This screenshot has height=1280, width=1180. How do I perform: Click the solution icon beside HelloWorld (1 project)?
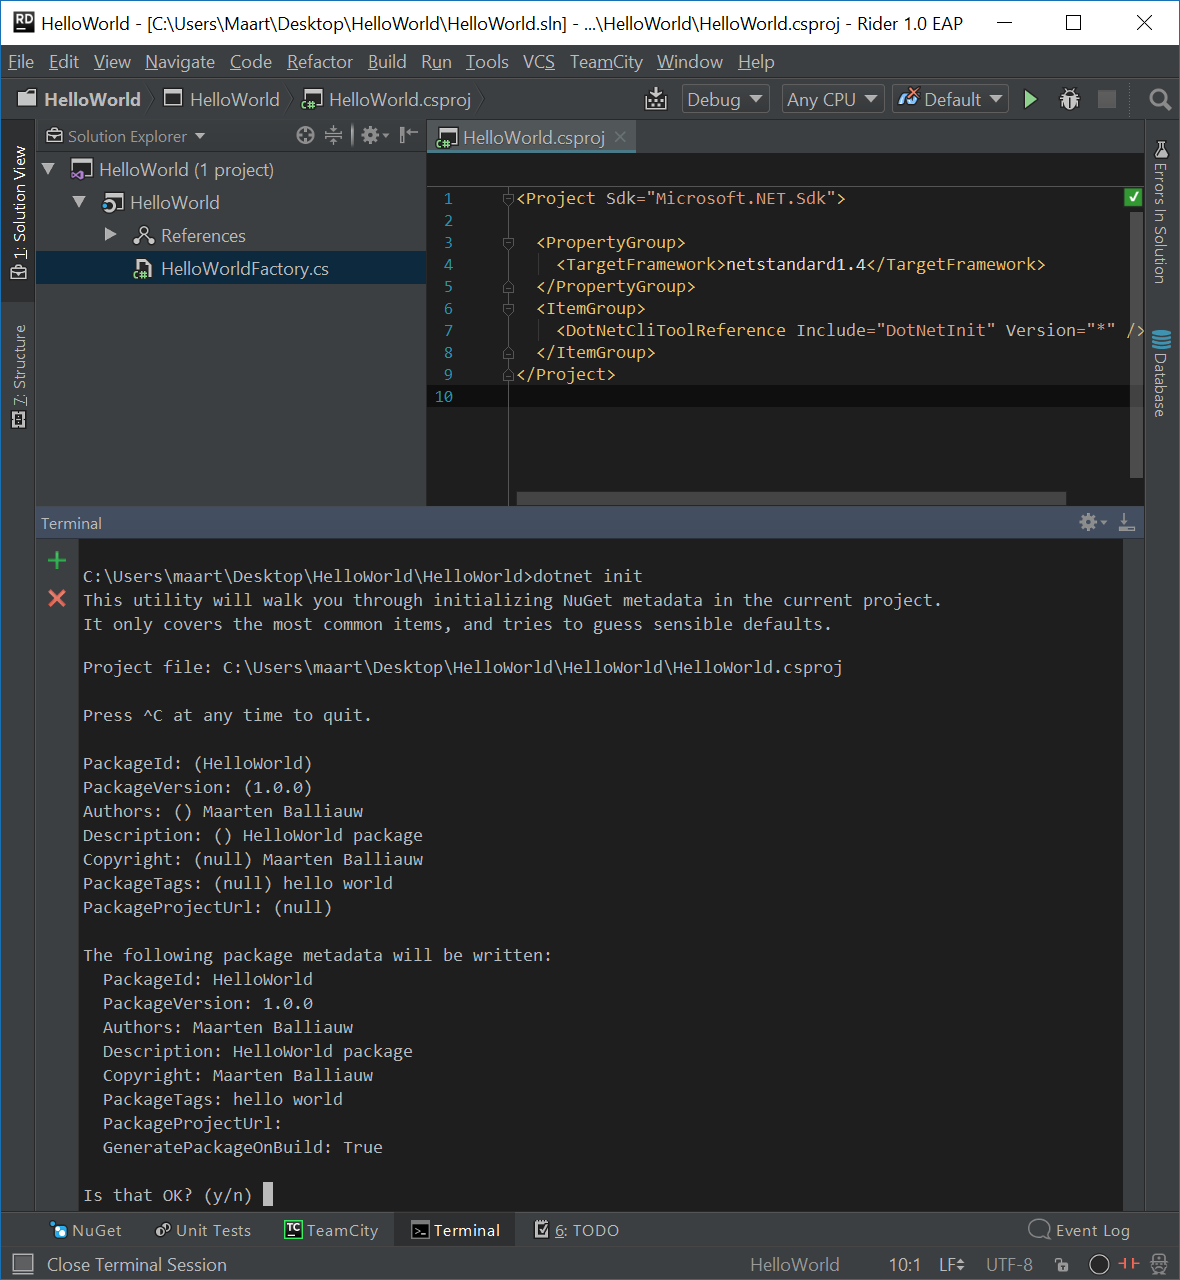tap(82, 169)
